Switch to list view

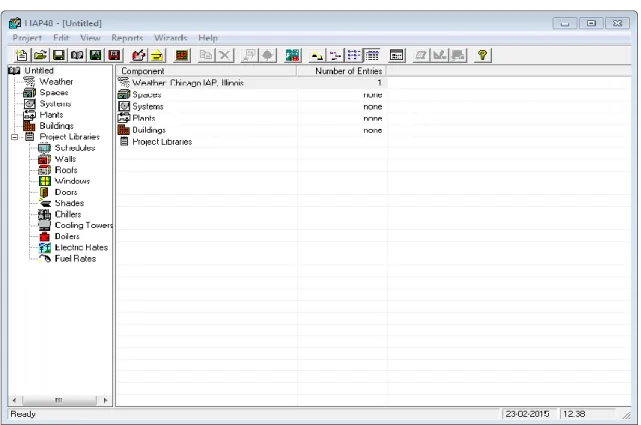(354, 55)
